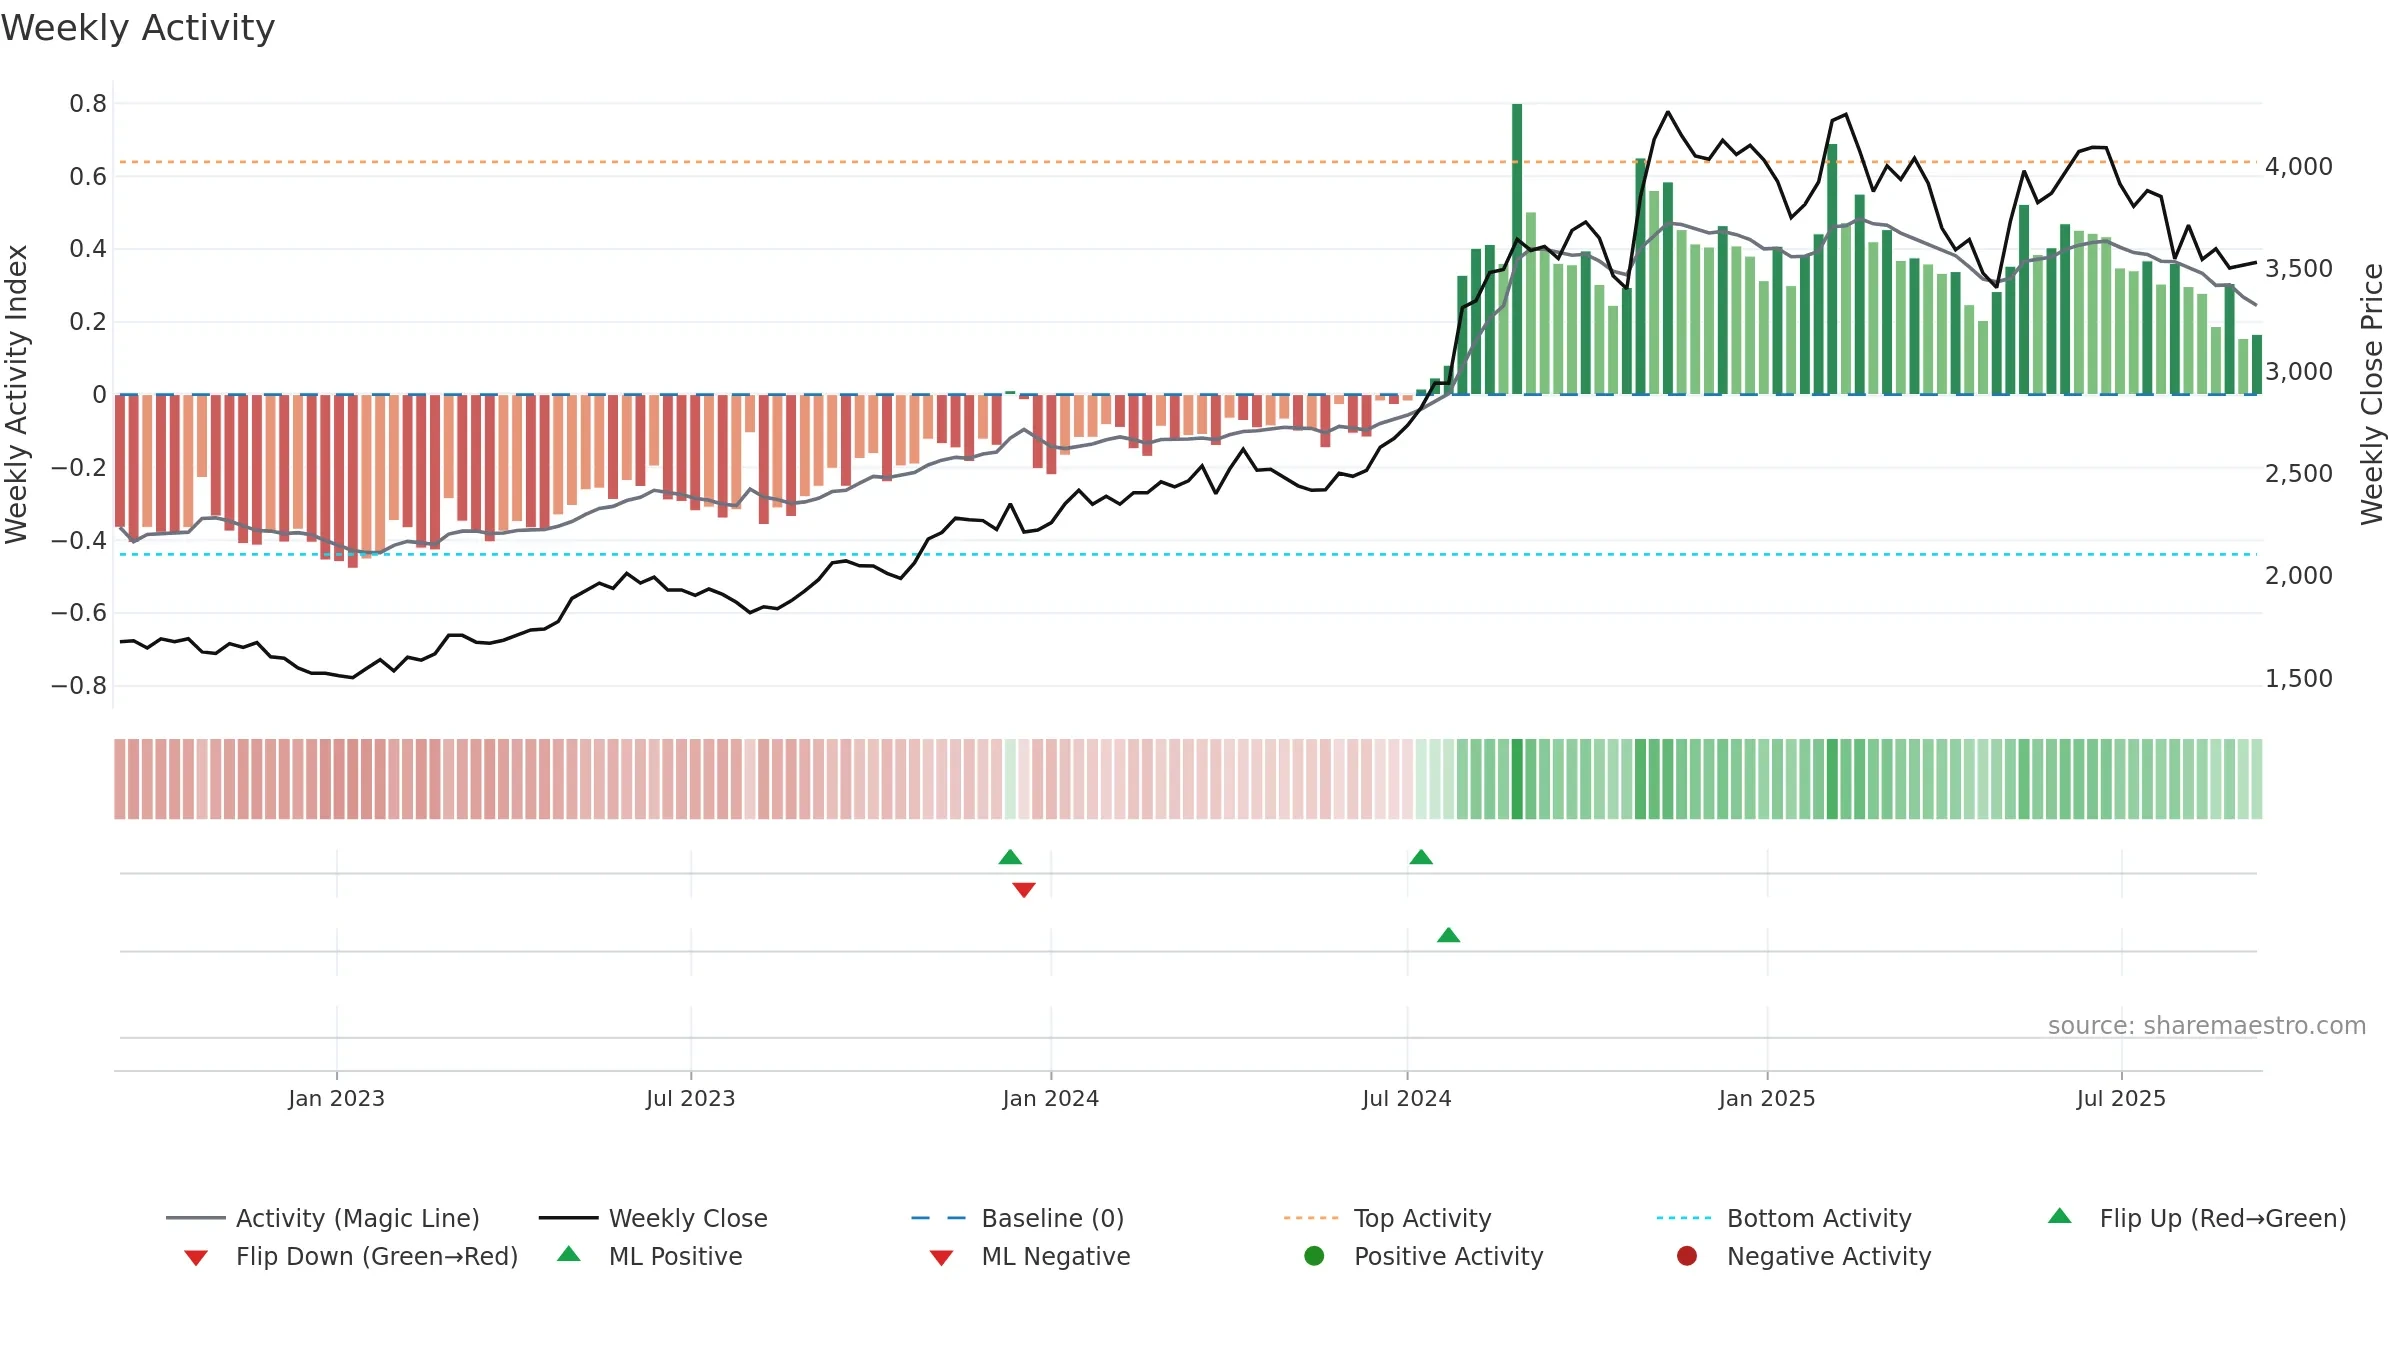This screenshot has height=1350, width=2400.
Task: Click the Jul 2024 x-axis label
Action: point(1406,1098)
